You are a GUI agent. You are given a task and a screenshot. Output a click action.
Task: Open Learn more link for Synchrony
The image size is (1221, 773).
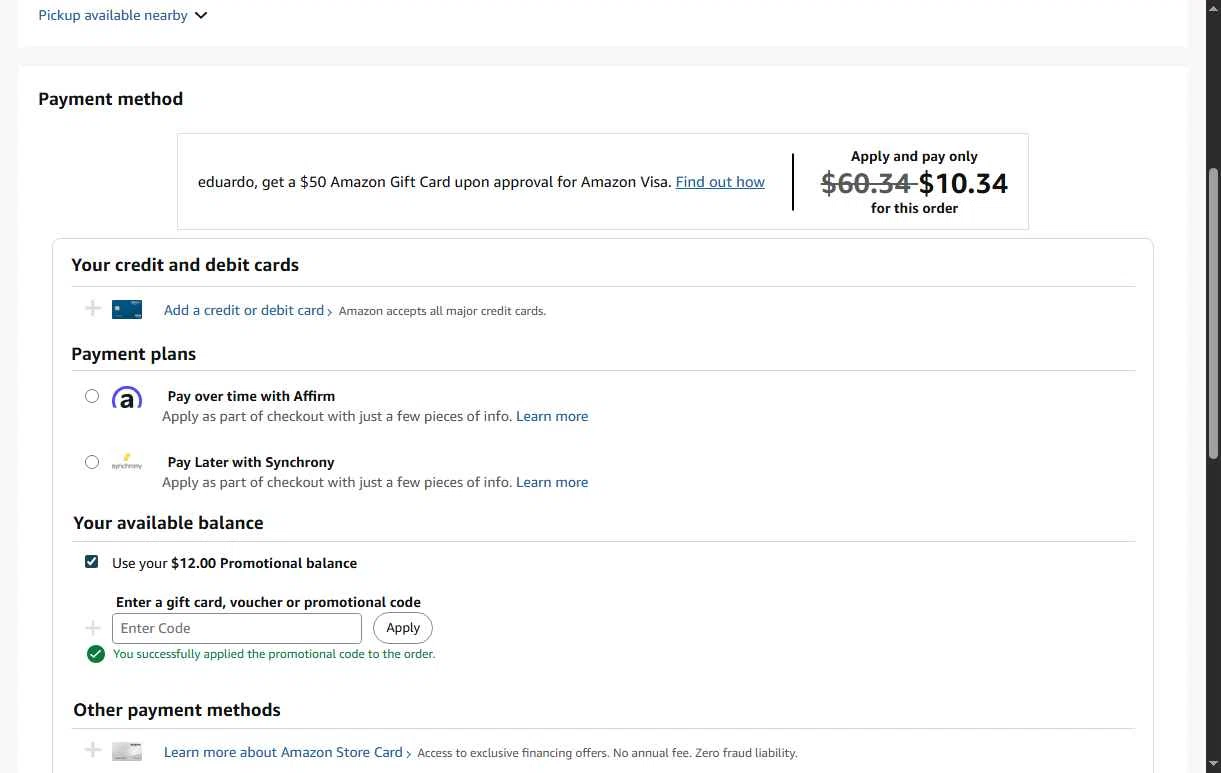(x=552, y=482)
